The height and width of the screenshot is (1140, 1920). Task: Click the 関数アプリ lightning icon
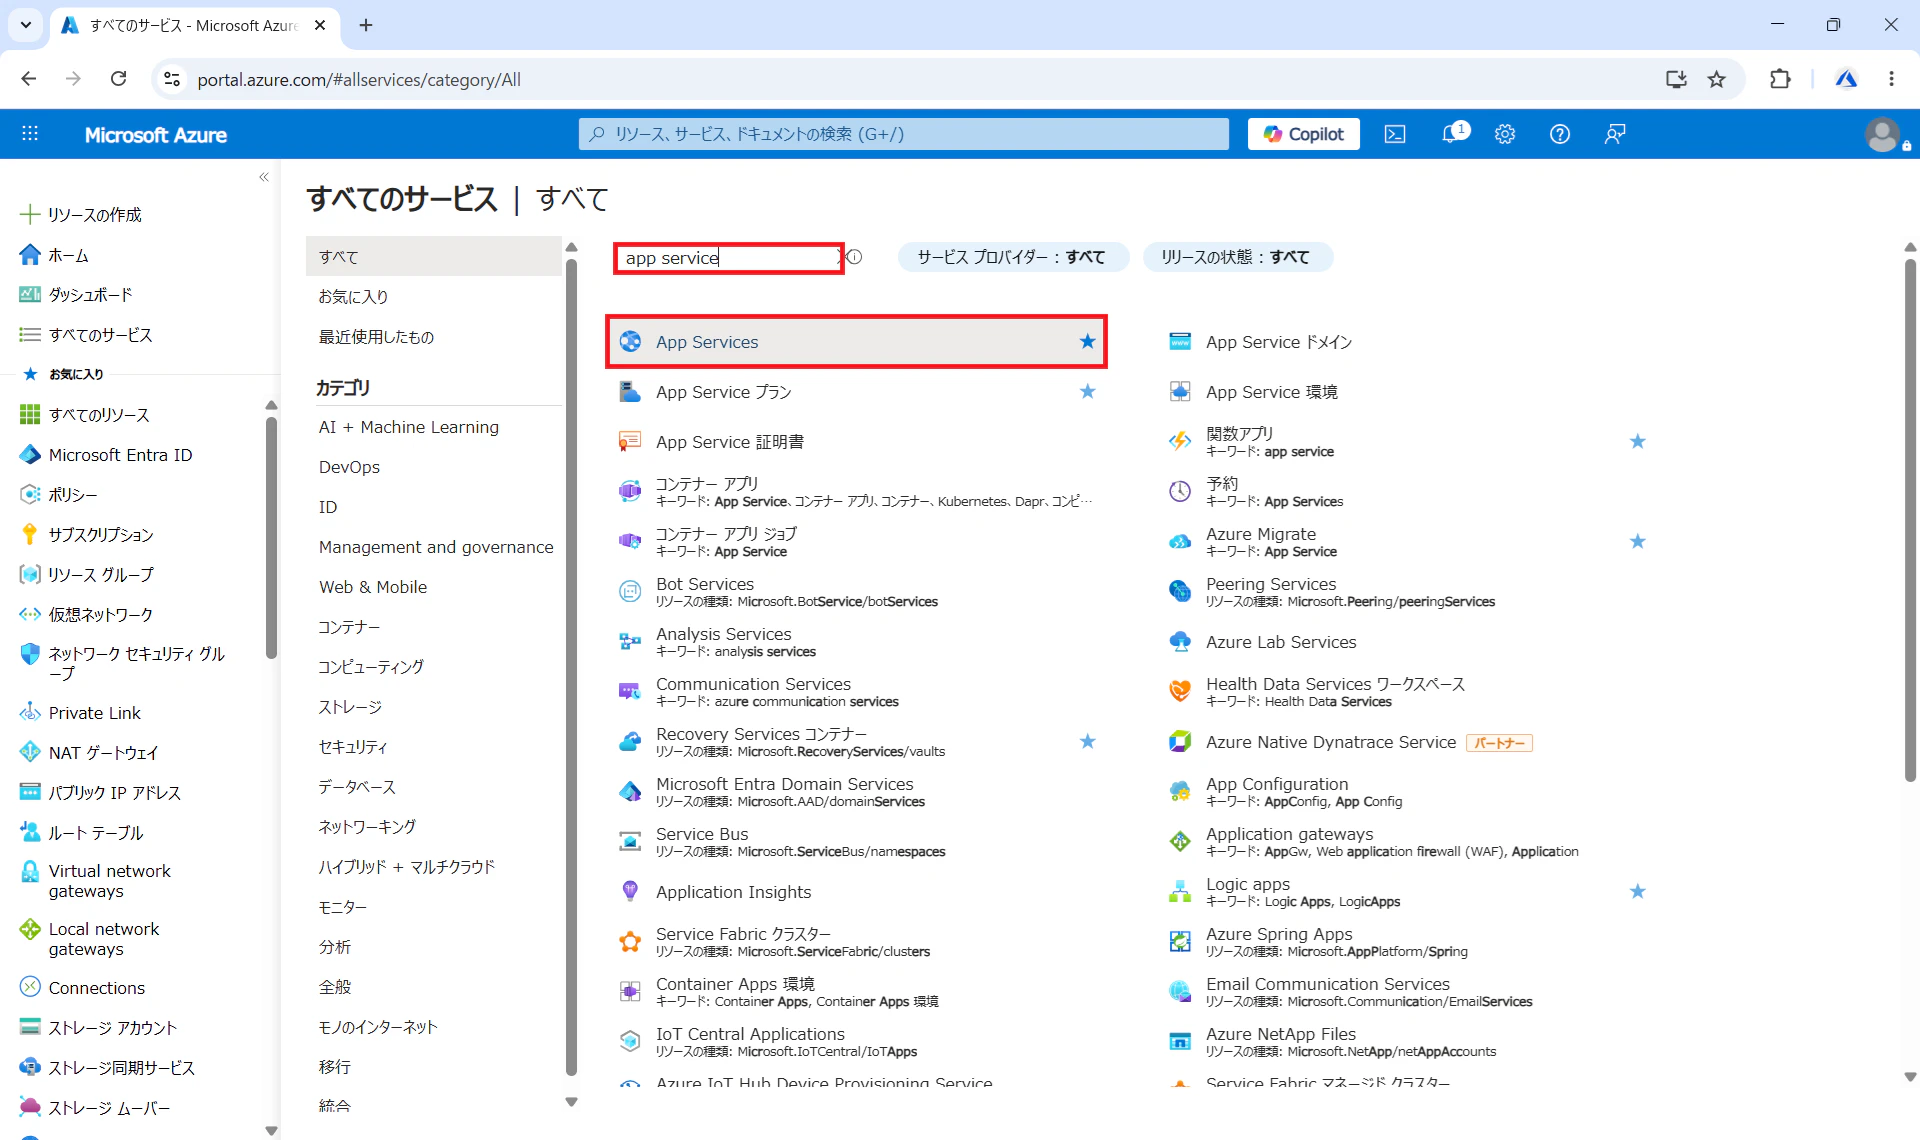[x=1180, y=442]
